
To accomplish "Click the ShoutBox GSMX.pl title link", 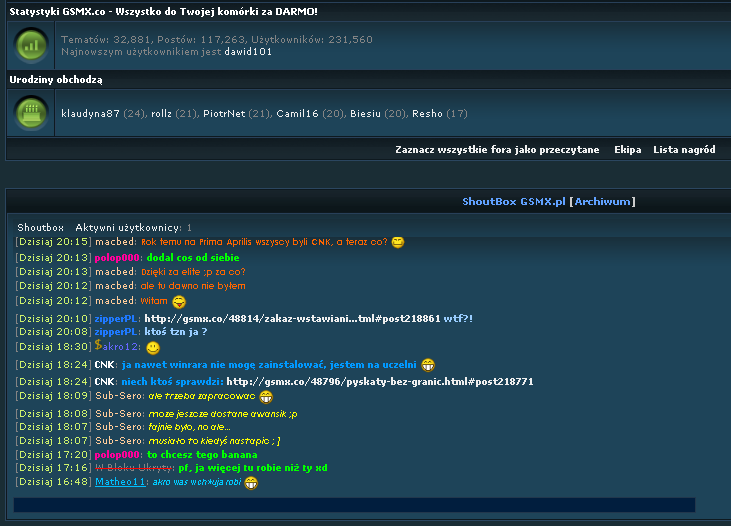I will click(514, 202).
